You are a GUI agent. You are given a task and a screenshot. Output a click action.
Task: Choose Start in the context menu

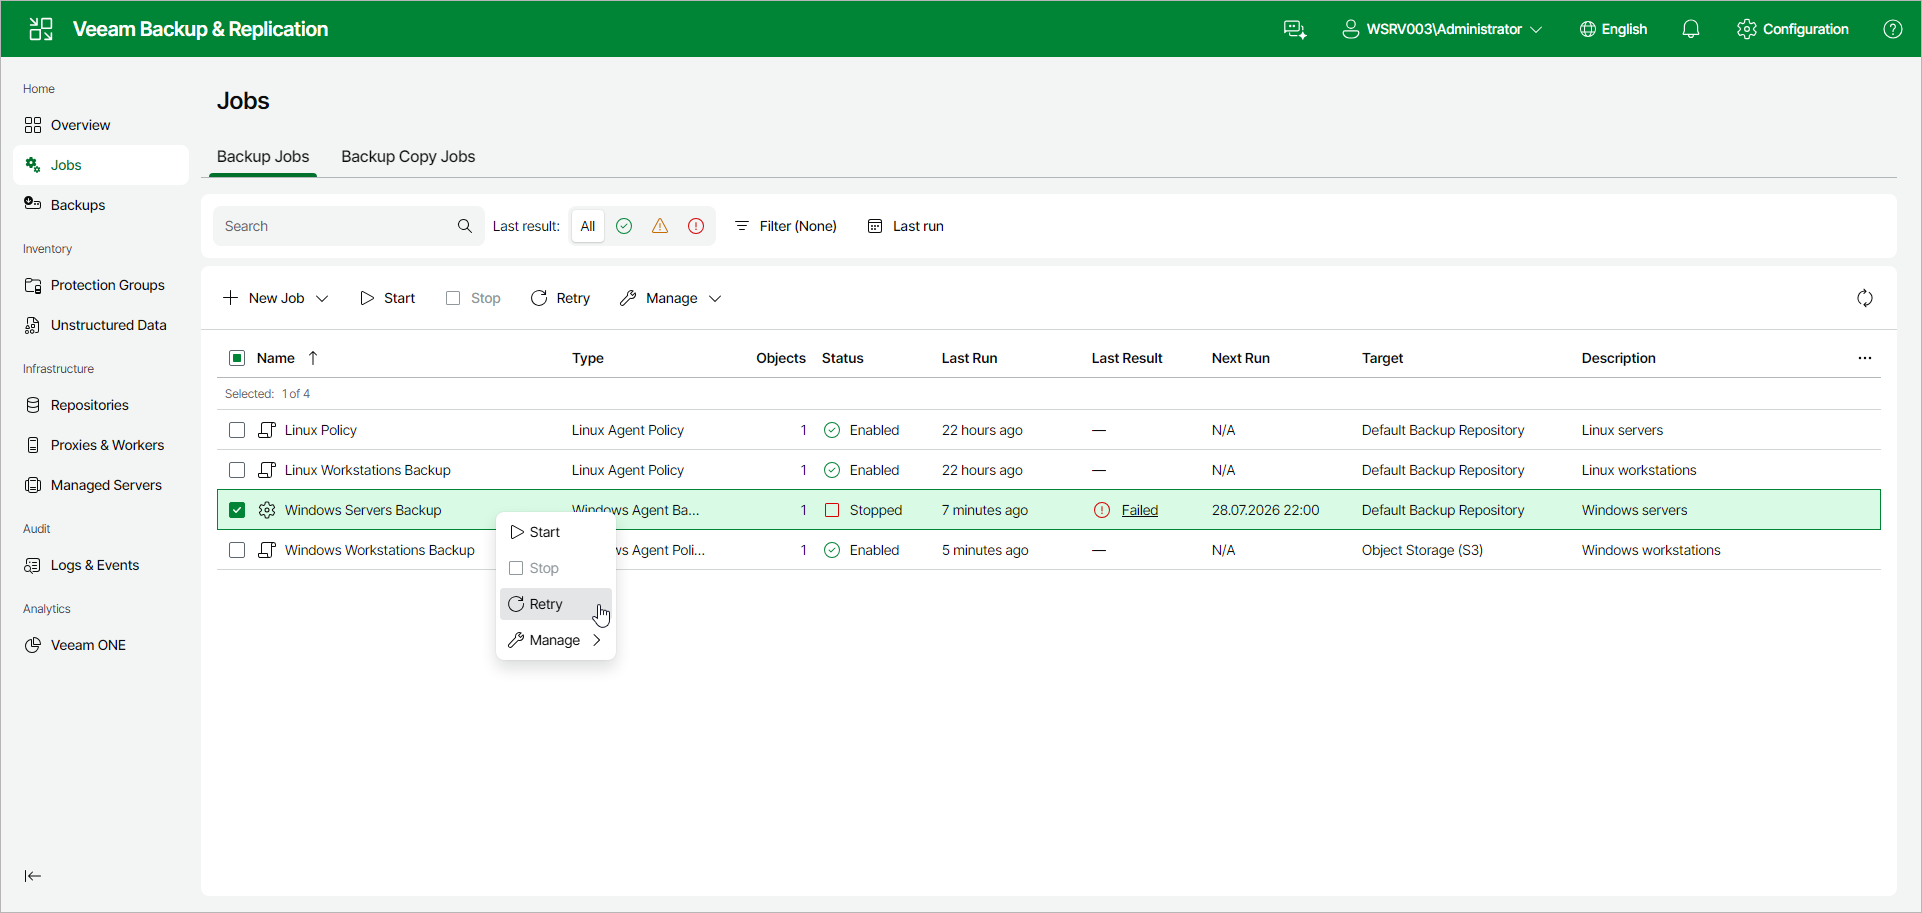(556, 532)
